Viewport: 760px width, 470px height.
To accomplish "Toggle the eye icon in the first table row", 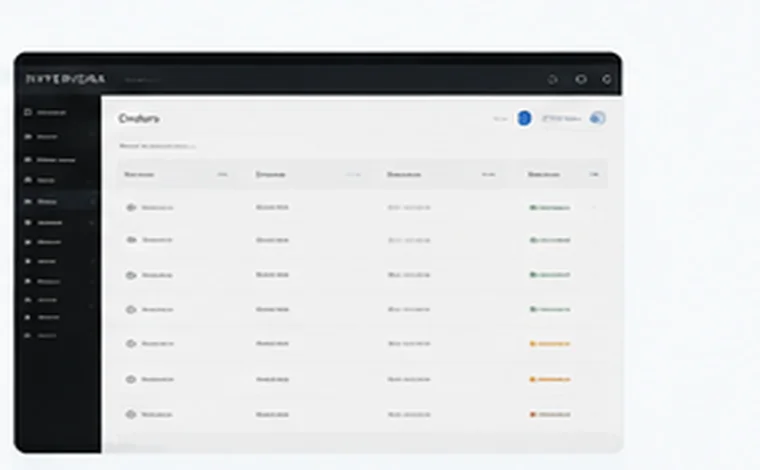I will click(x=131, y=207).
